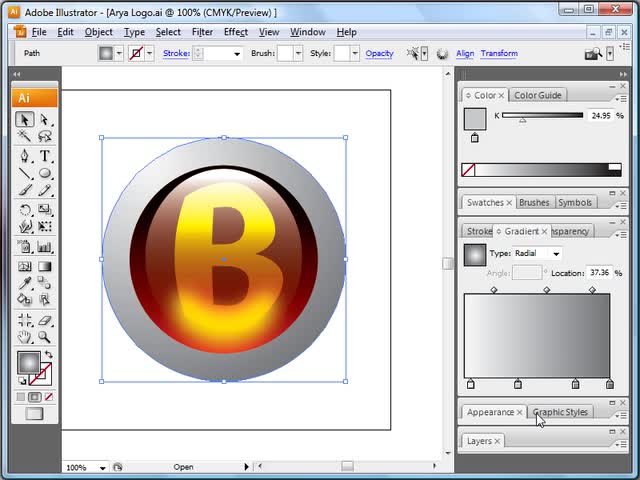Viewport: 640px width, 480px height.
Task: Select the Pen tool
Action: point(24,156)
